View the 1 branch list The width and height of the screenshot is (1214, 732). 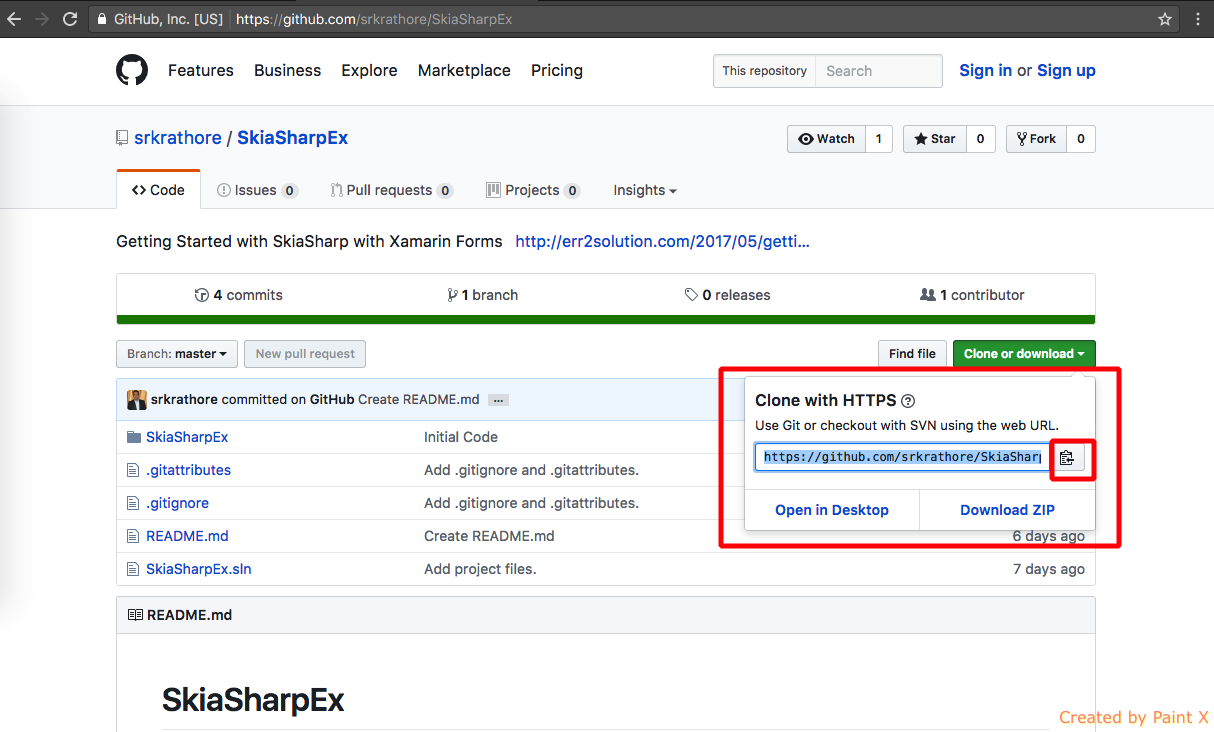pos(483,295)
